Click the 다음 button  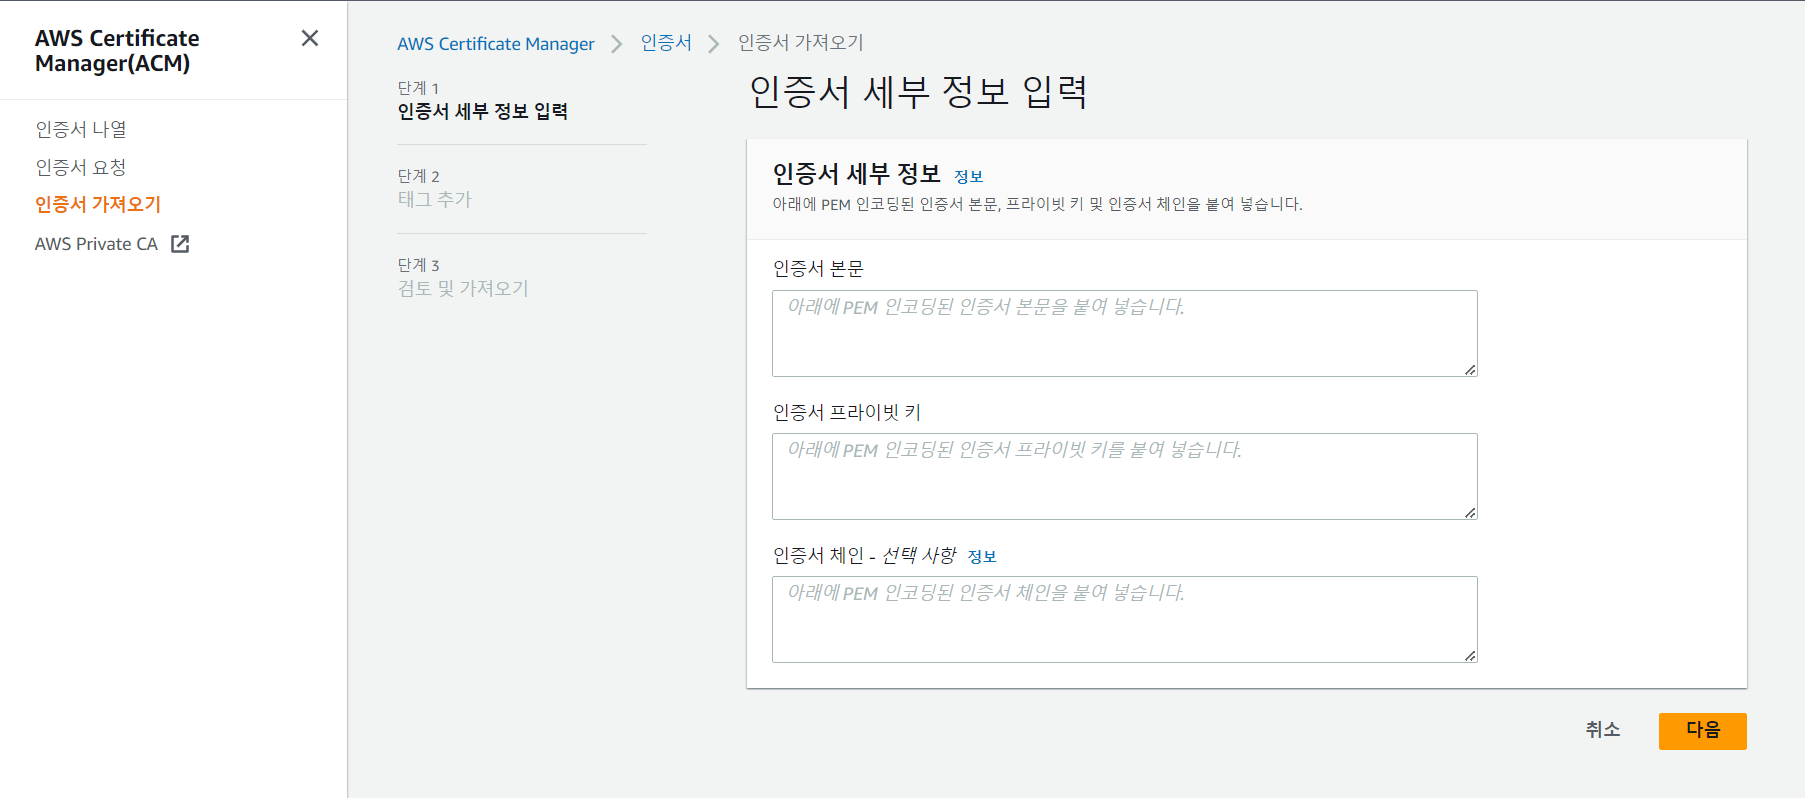[1703, 731]
